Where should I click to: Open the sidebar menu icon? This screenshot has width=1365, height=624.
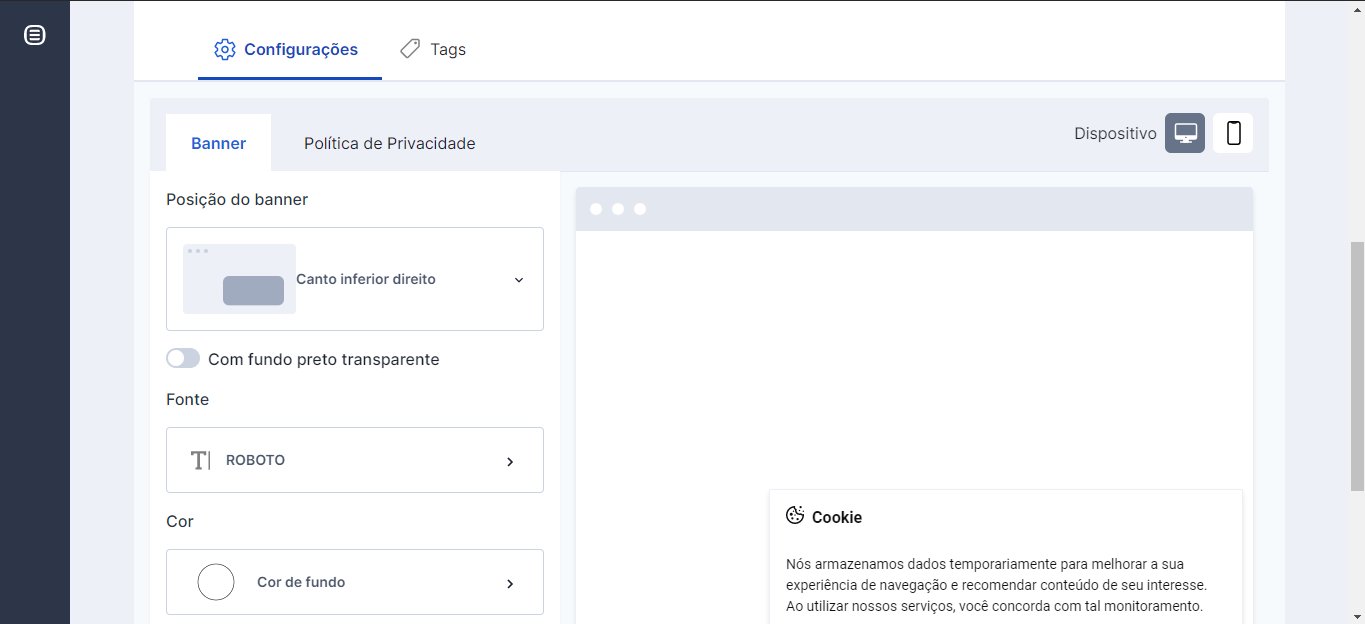(34, 35)
